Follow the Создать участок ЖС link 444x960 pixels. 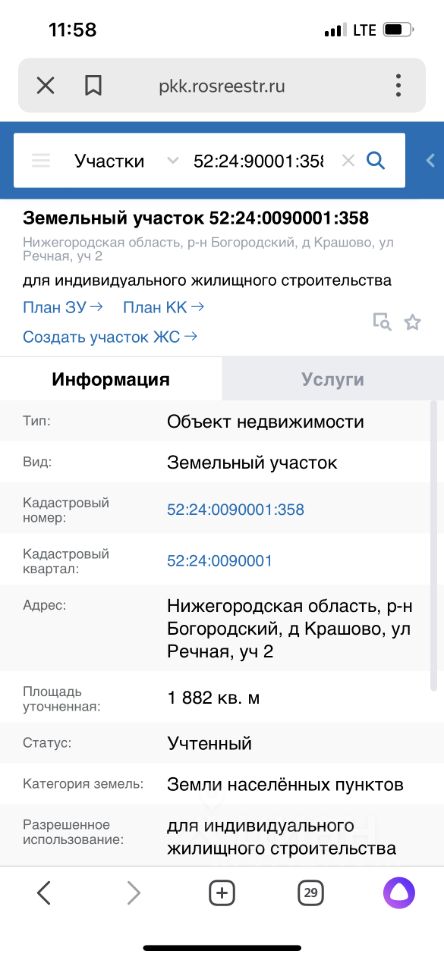[110, 337]
